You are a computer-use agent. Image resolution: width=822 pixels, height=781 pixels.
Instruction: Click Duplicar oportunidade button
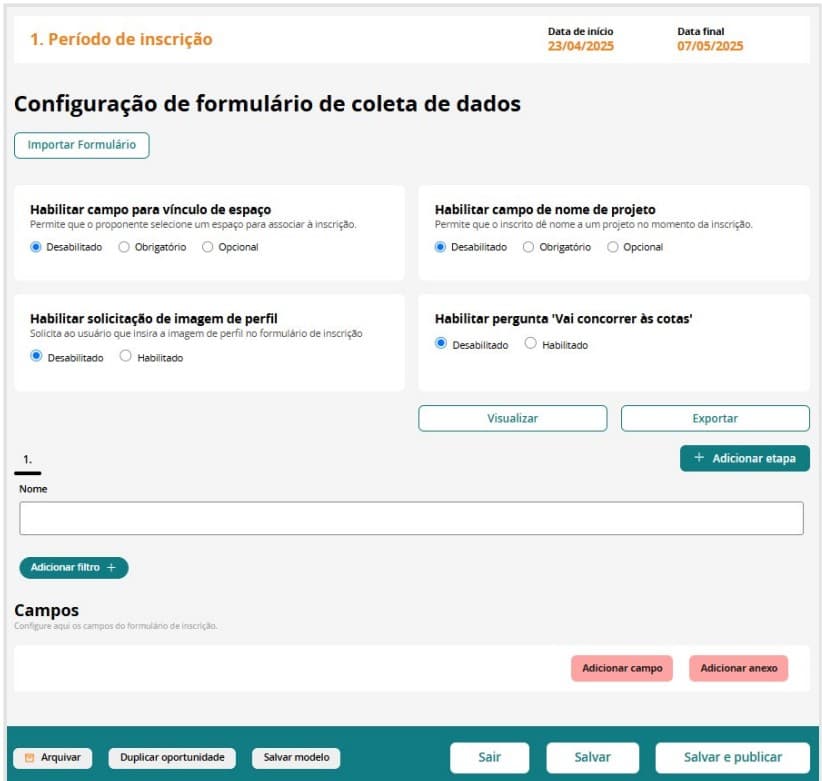[172, 758]
